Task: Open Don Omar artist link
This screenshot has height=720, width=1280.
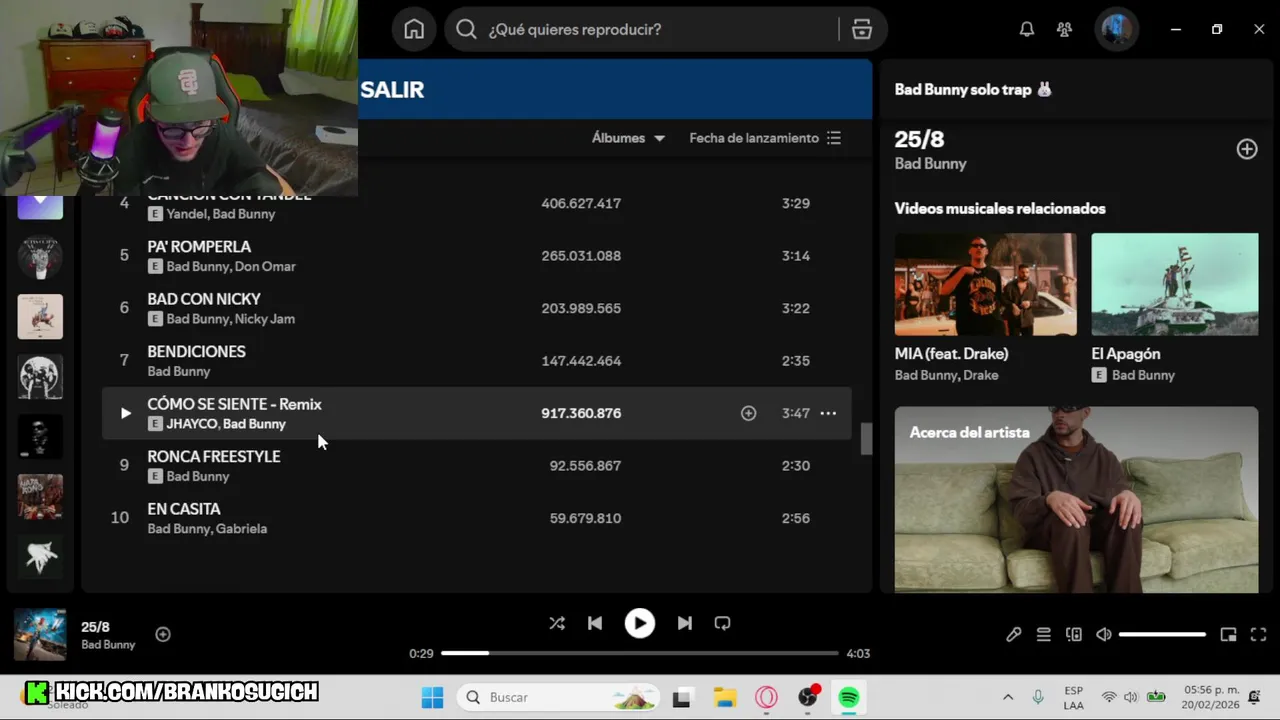Action: pos(265,266)
